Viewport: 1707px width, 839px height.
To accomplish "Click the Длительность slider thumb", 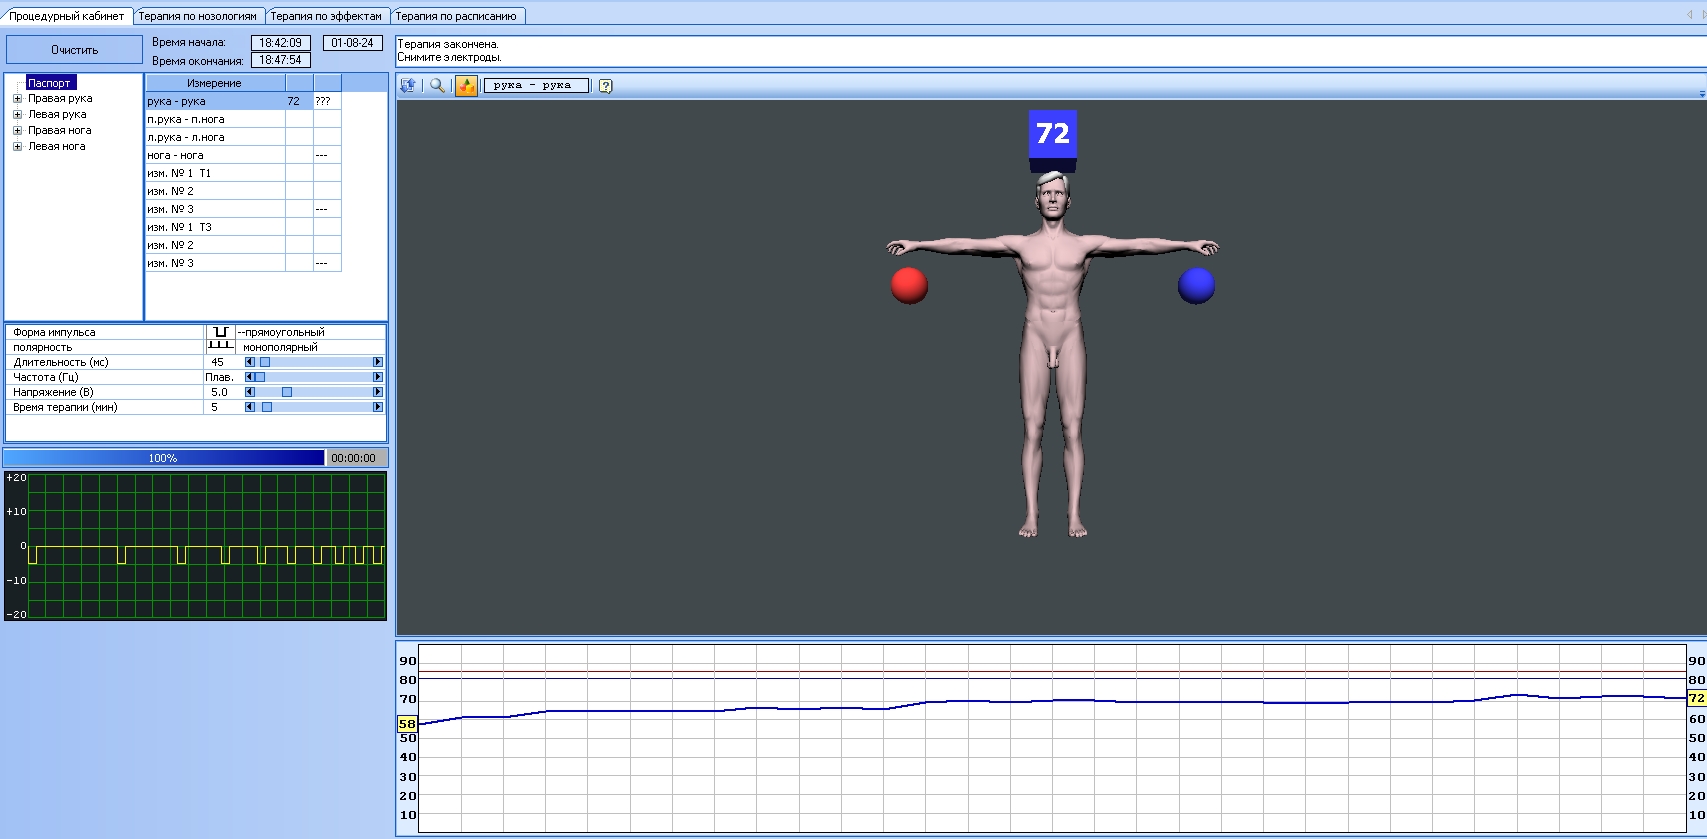I will 265,362.
